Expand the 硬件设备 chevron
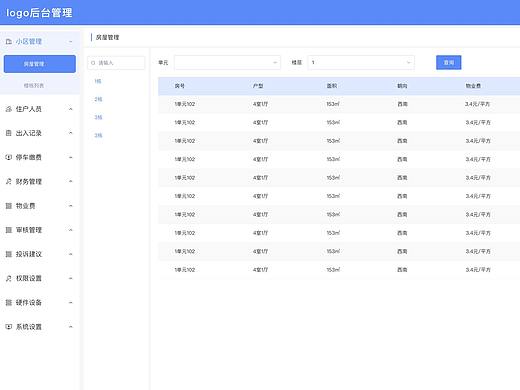 click(x=71, y=302)
